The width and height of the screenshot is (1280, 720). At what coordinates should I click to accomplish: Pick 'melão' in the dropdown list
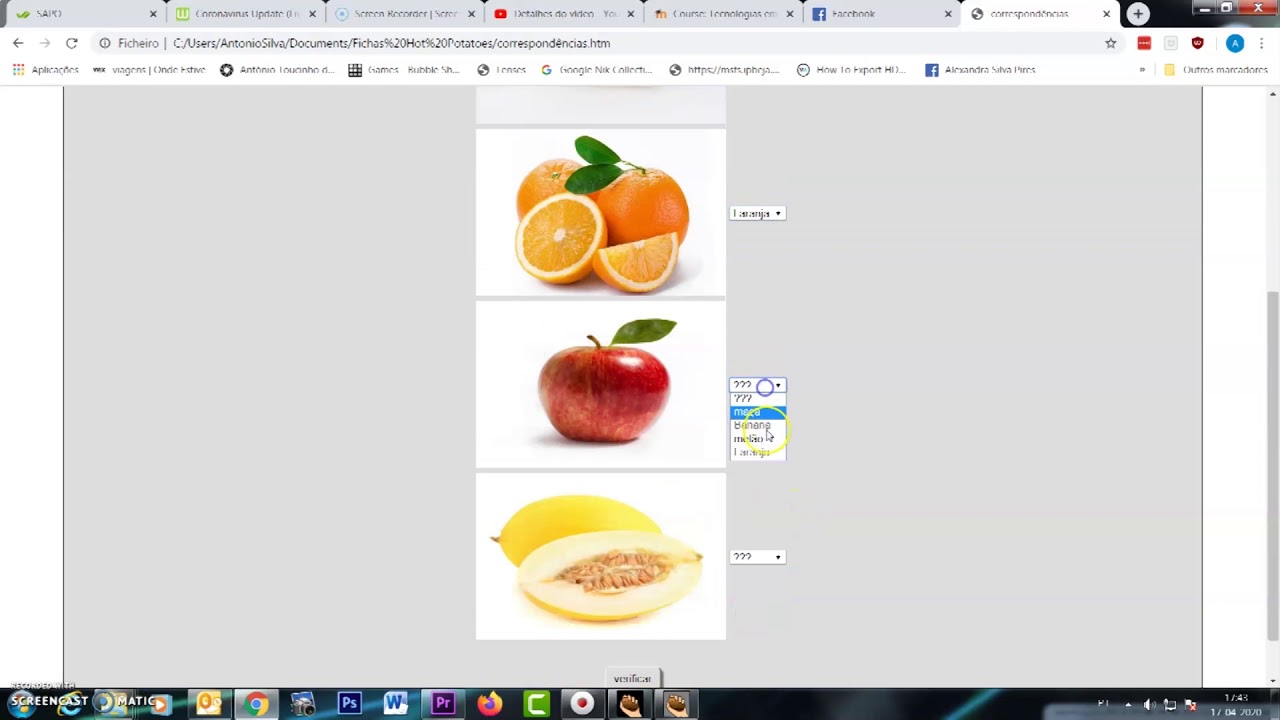[758, 438]
